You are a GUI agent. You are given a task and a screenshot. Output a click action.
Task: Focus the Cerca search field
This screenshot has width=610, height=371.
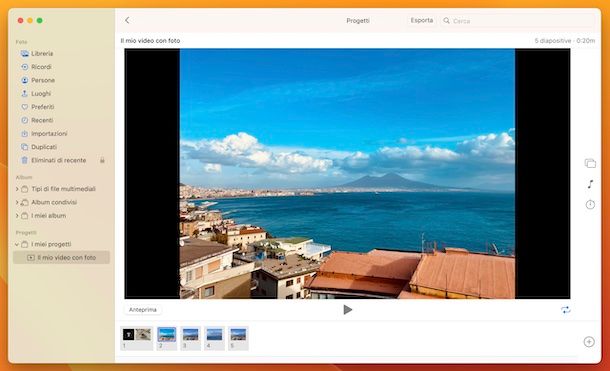point(517,21)
